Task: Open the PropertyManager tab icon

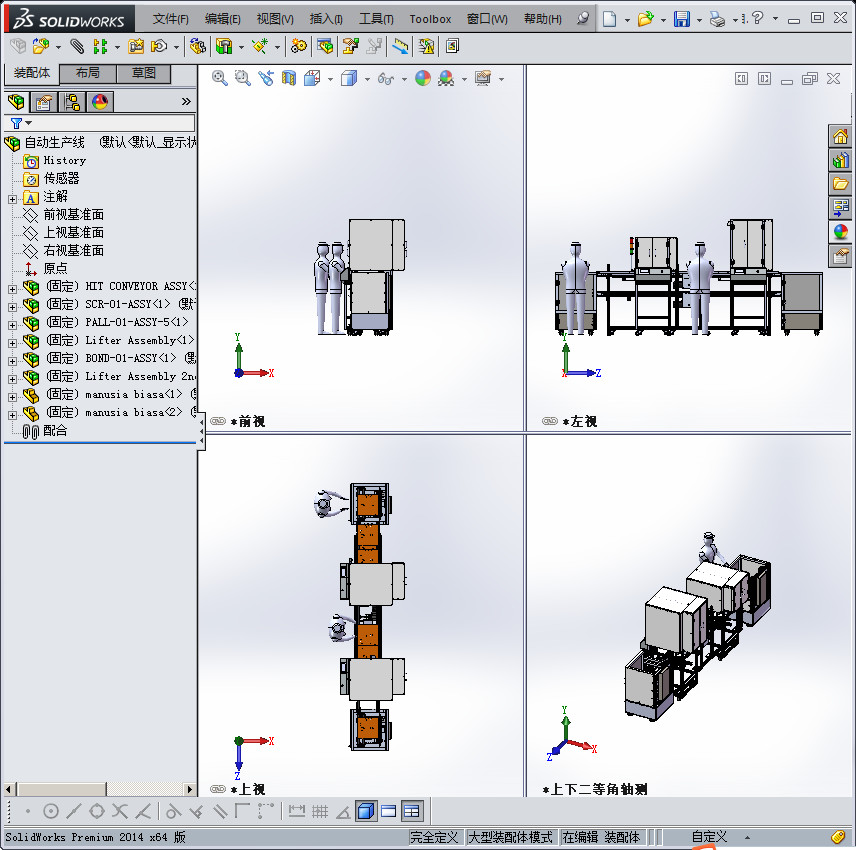Action: click(44, 102)
